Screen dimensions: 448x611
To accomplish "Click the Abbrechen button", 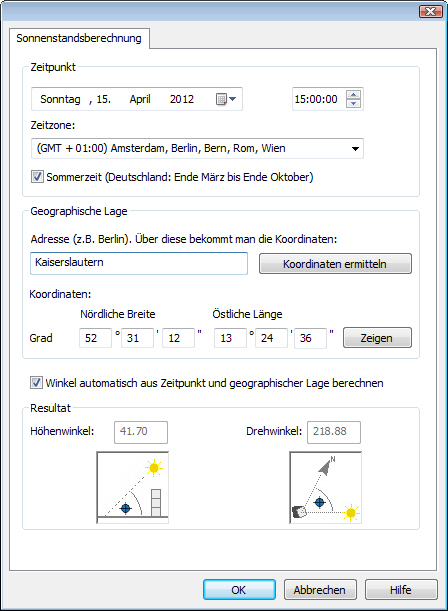I will pyautogui.click(x=320, y=590).
